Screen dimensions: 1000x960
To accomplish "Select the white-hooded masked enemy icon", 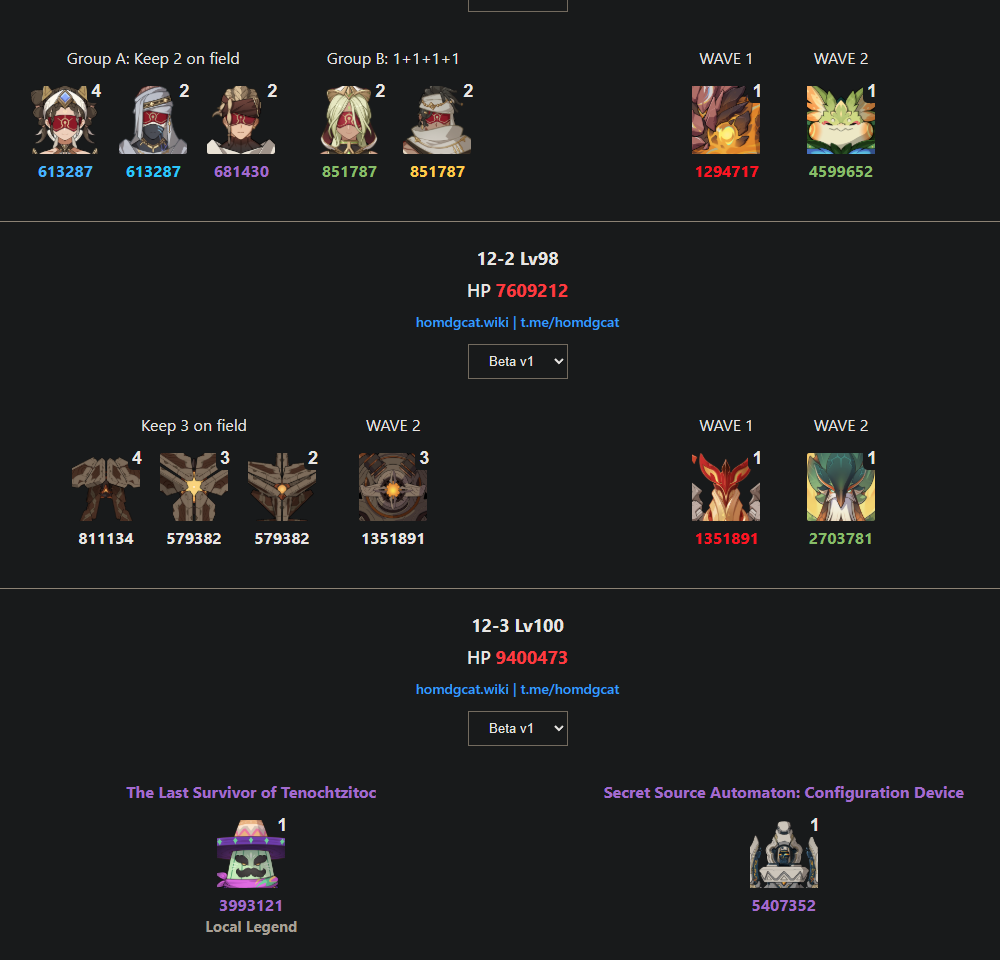I will (153, 120).
